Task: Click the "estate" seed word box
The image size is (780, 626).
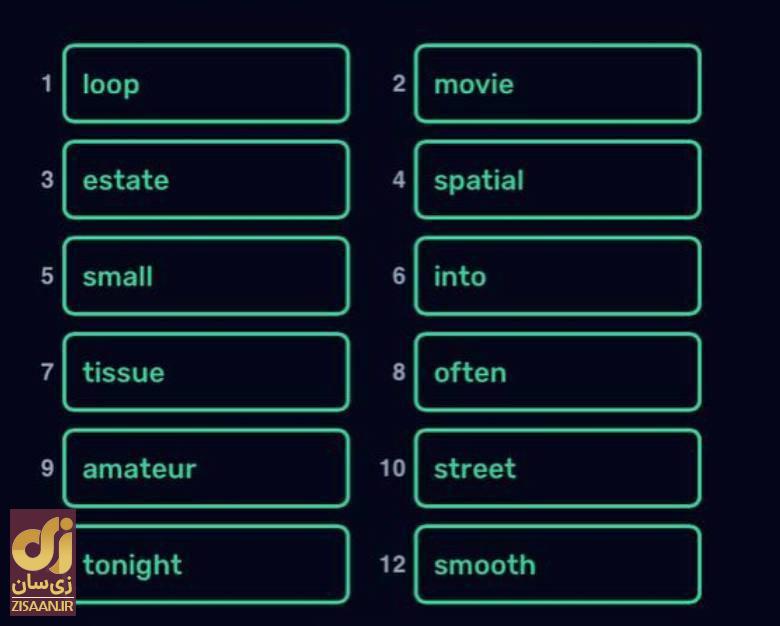Action: pos(206,180)
